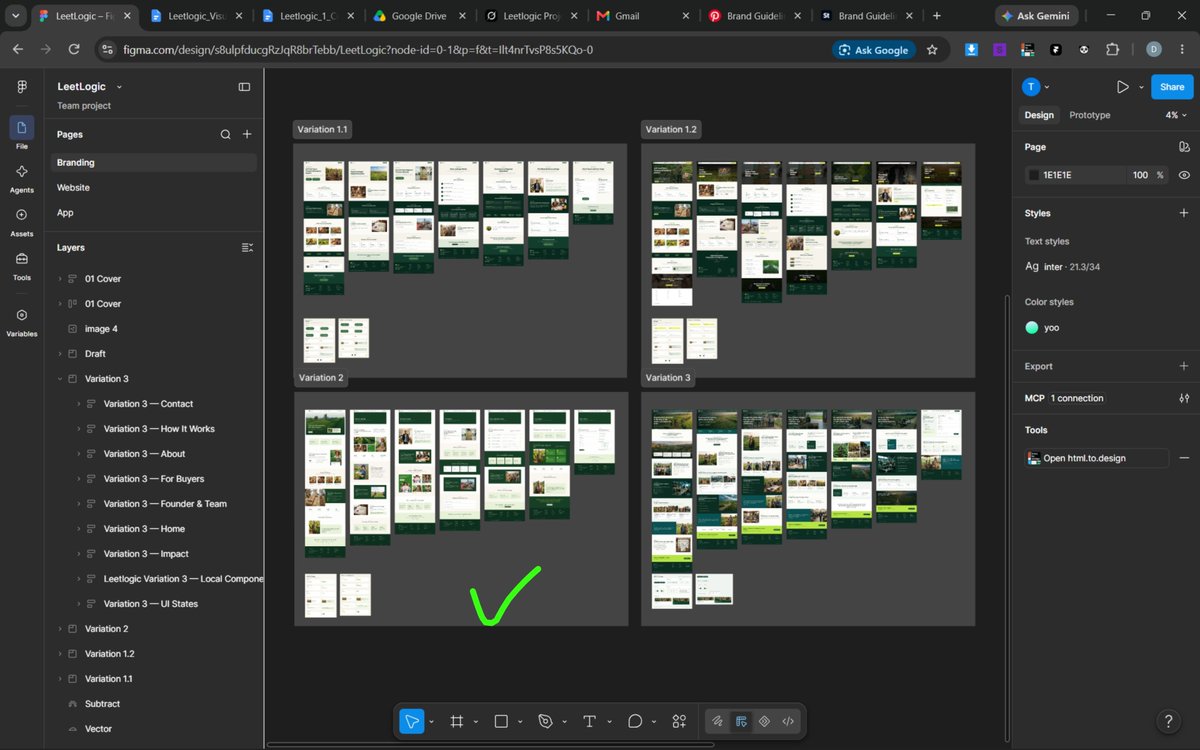Image resolution: width=1200 pixels, height=750 pixels.
Task: Open the Assets panel
Action: point(22,221)
